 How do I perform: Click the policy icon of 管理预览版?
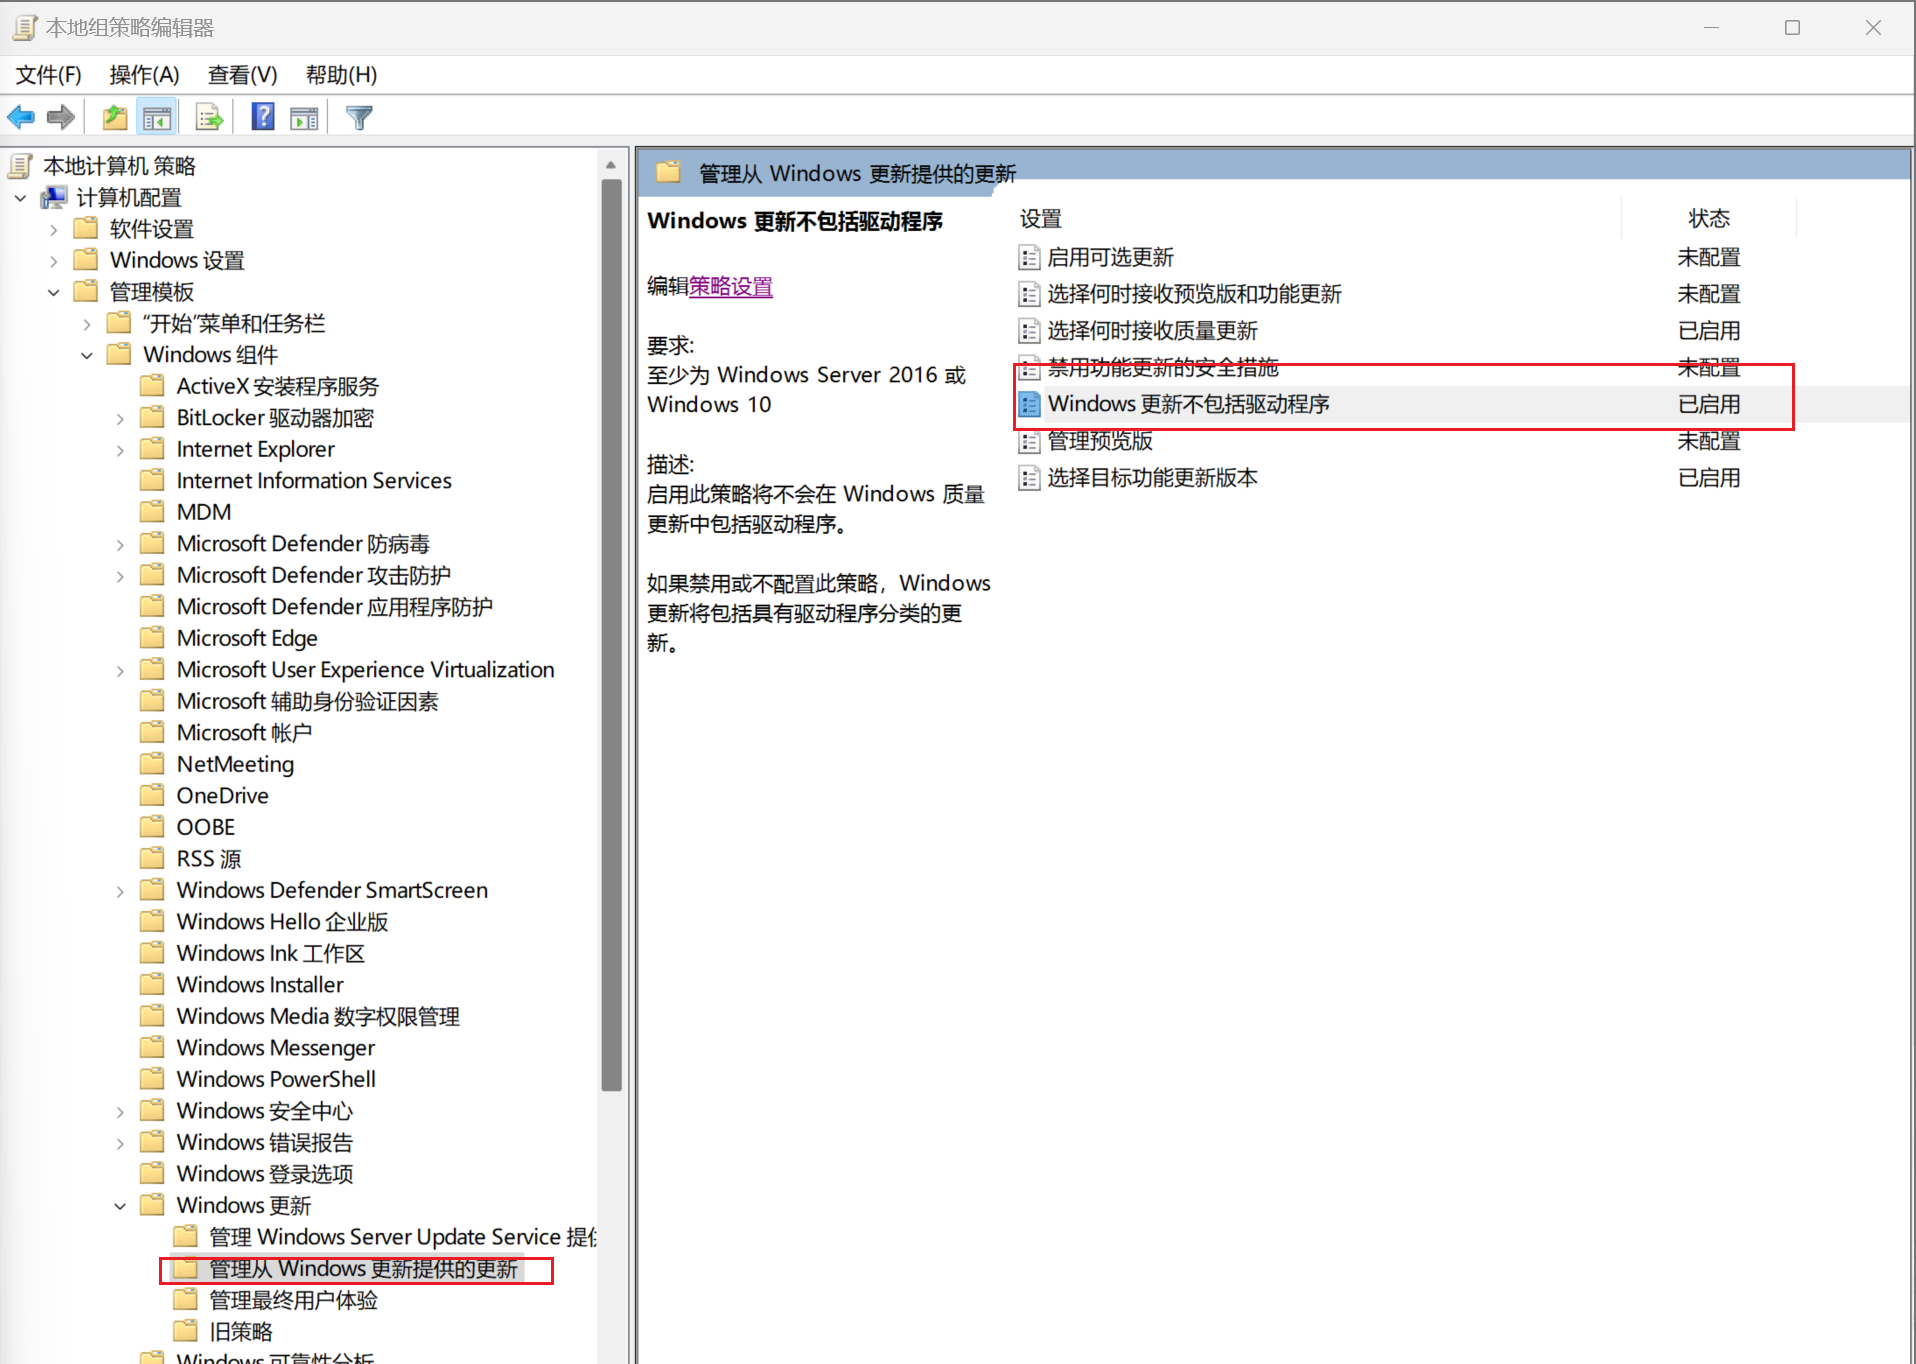click(x=1029, y=441)
